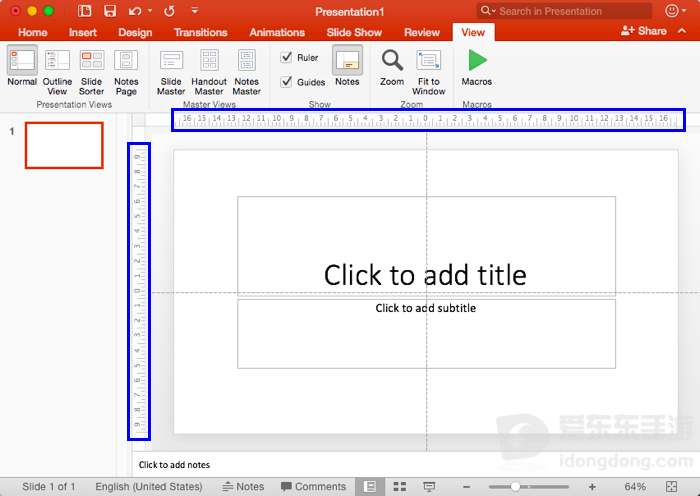This screenshot has width=700, height=496.
Task: Switch to Normal view in ribbon
Action: (x=22, y=67)
